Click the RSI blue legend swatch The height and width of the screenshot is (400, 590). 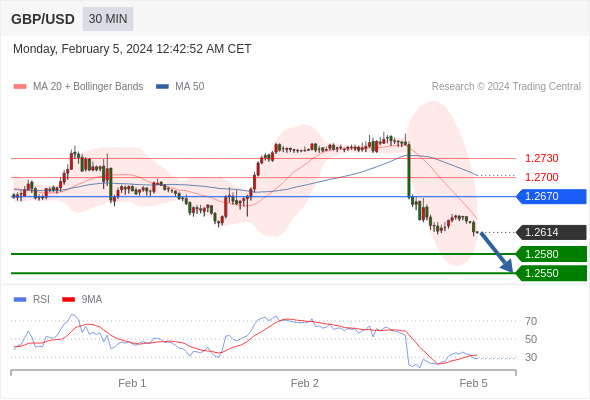[20, 300]
